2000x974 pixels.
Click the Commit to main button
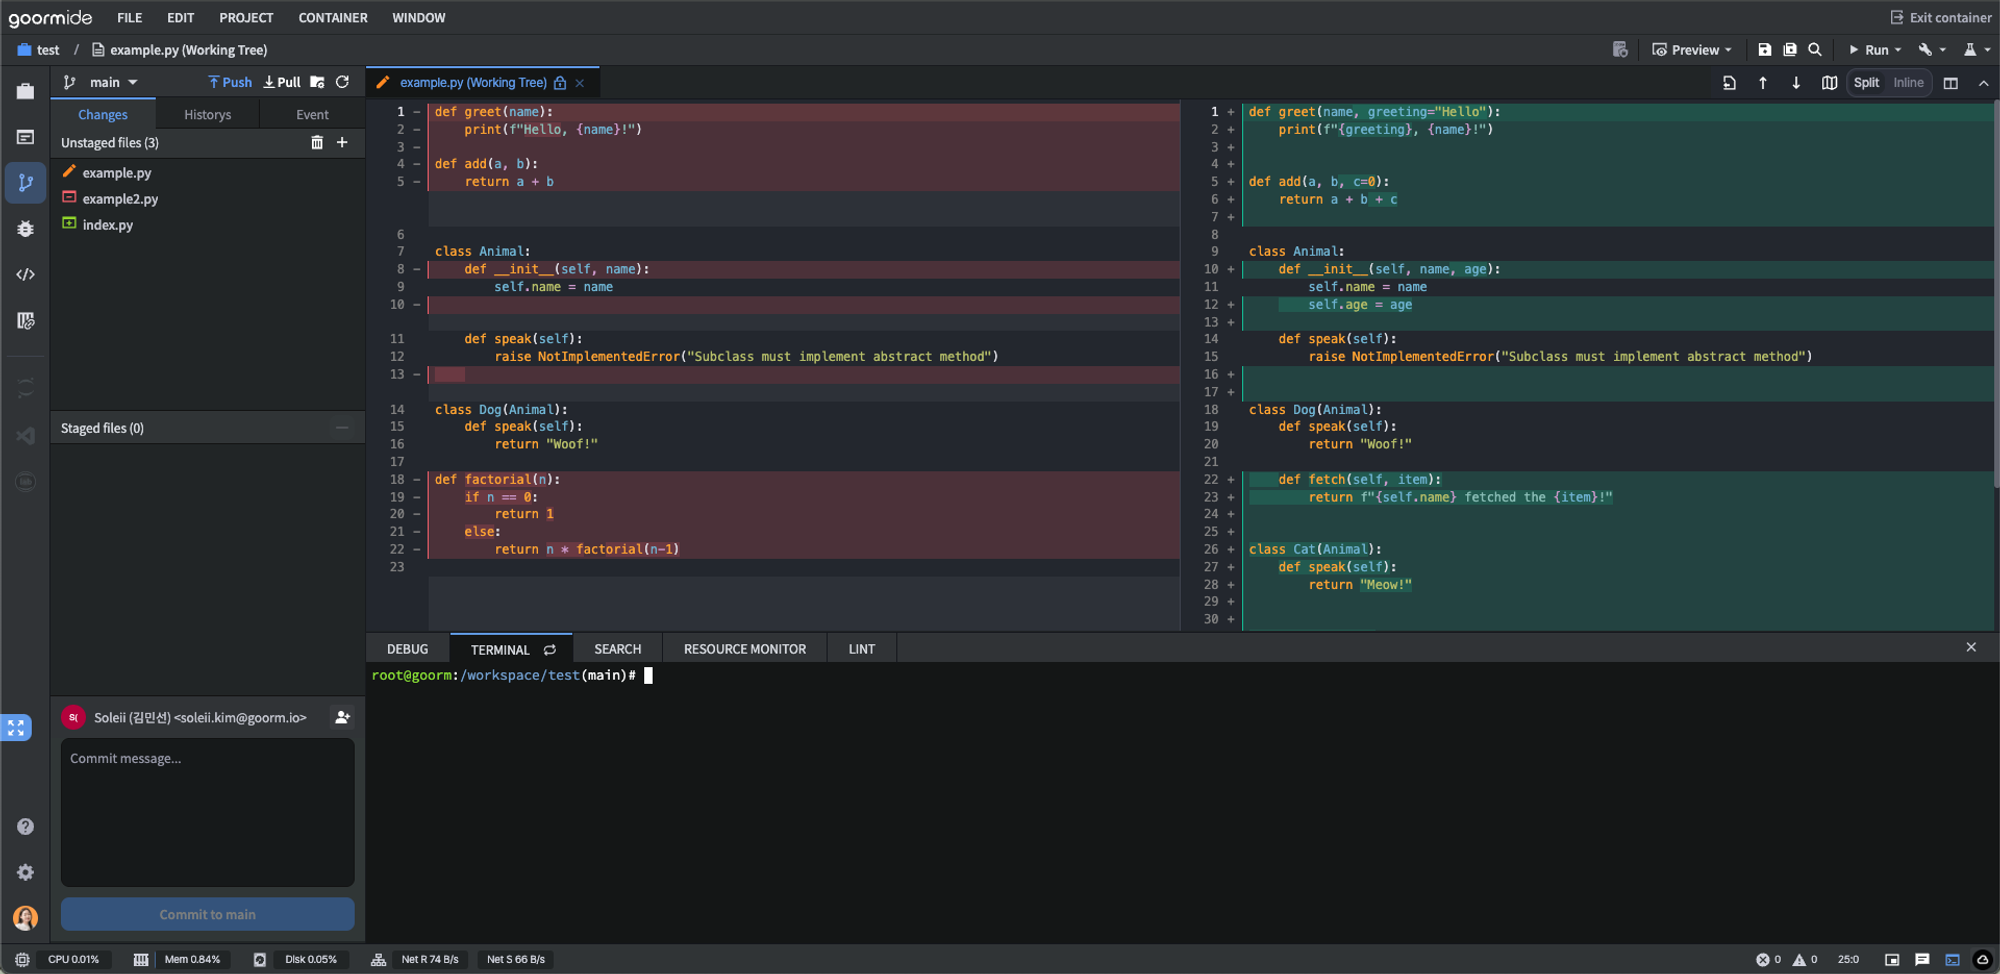click(207, 914)
